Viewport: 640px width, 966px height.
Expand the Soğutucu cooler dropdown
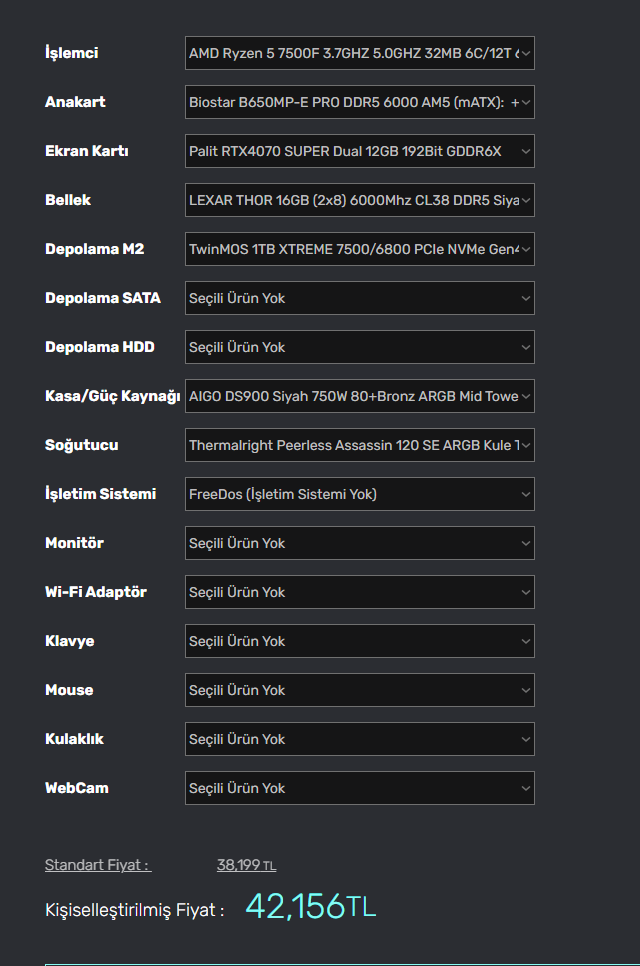tap(359, 445)
